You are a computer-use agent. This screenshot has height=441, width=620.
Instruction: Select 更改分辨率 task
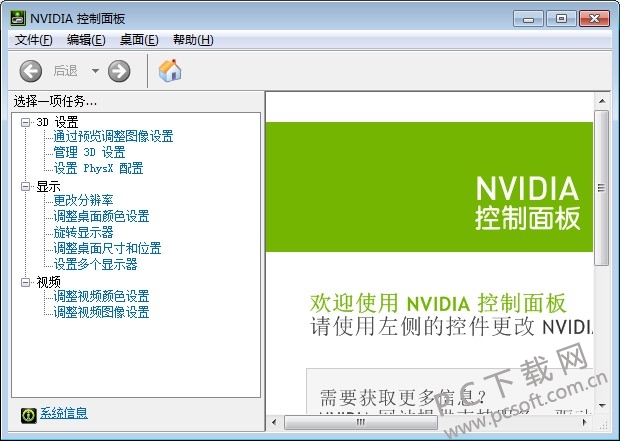tap(83, 201)
